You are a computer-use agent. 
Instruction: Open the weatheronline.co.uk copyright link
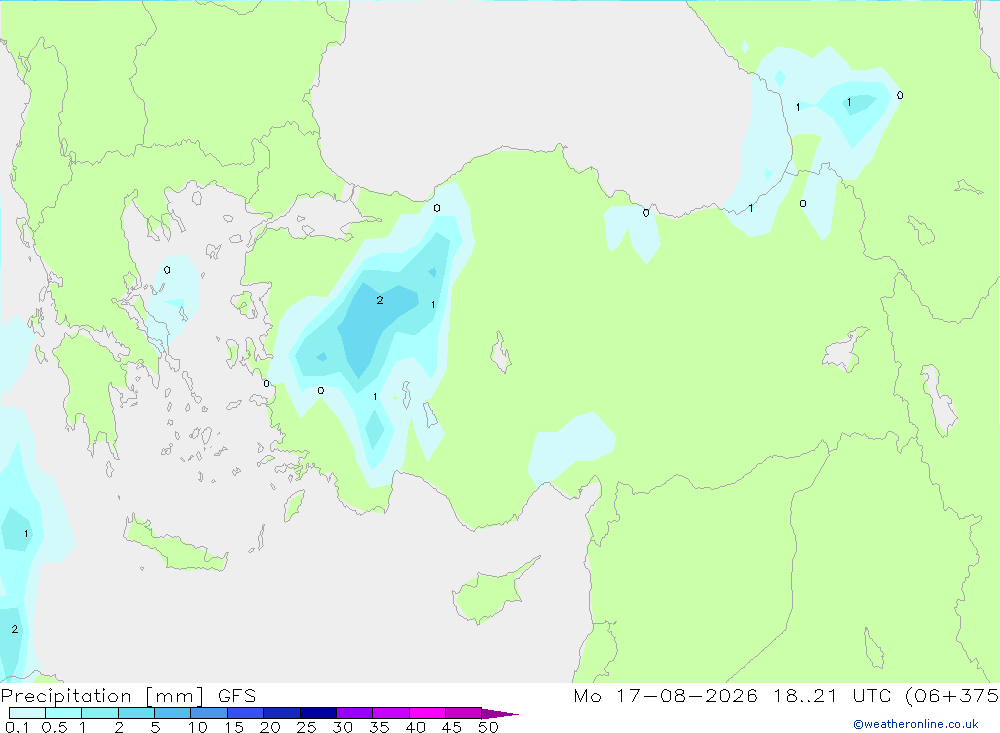[x=916, y=724]
